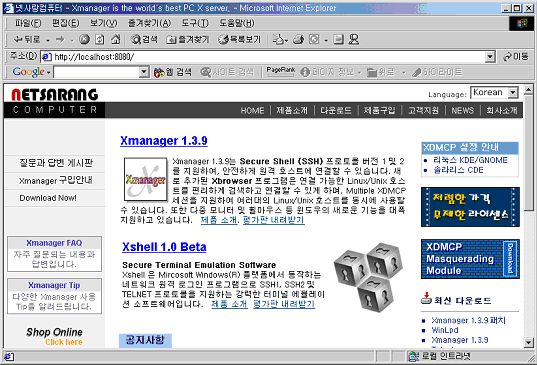537x365 pixels.
Task: Open the Xmanager Tip box link
Action: [54, 285]
